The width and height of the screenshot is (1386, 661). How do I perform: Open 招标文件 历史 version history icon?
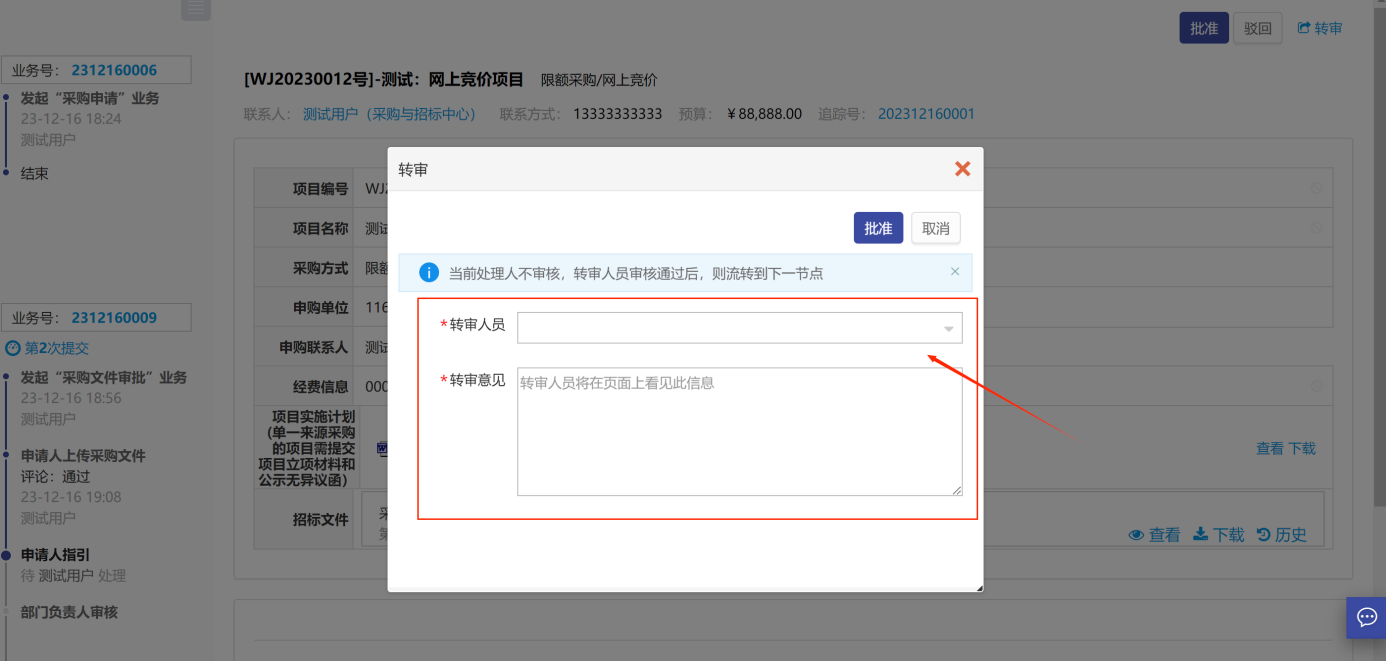click(1264, 535)
